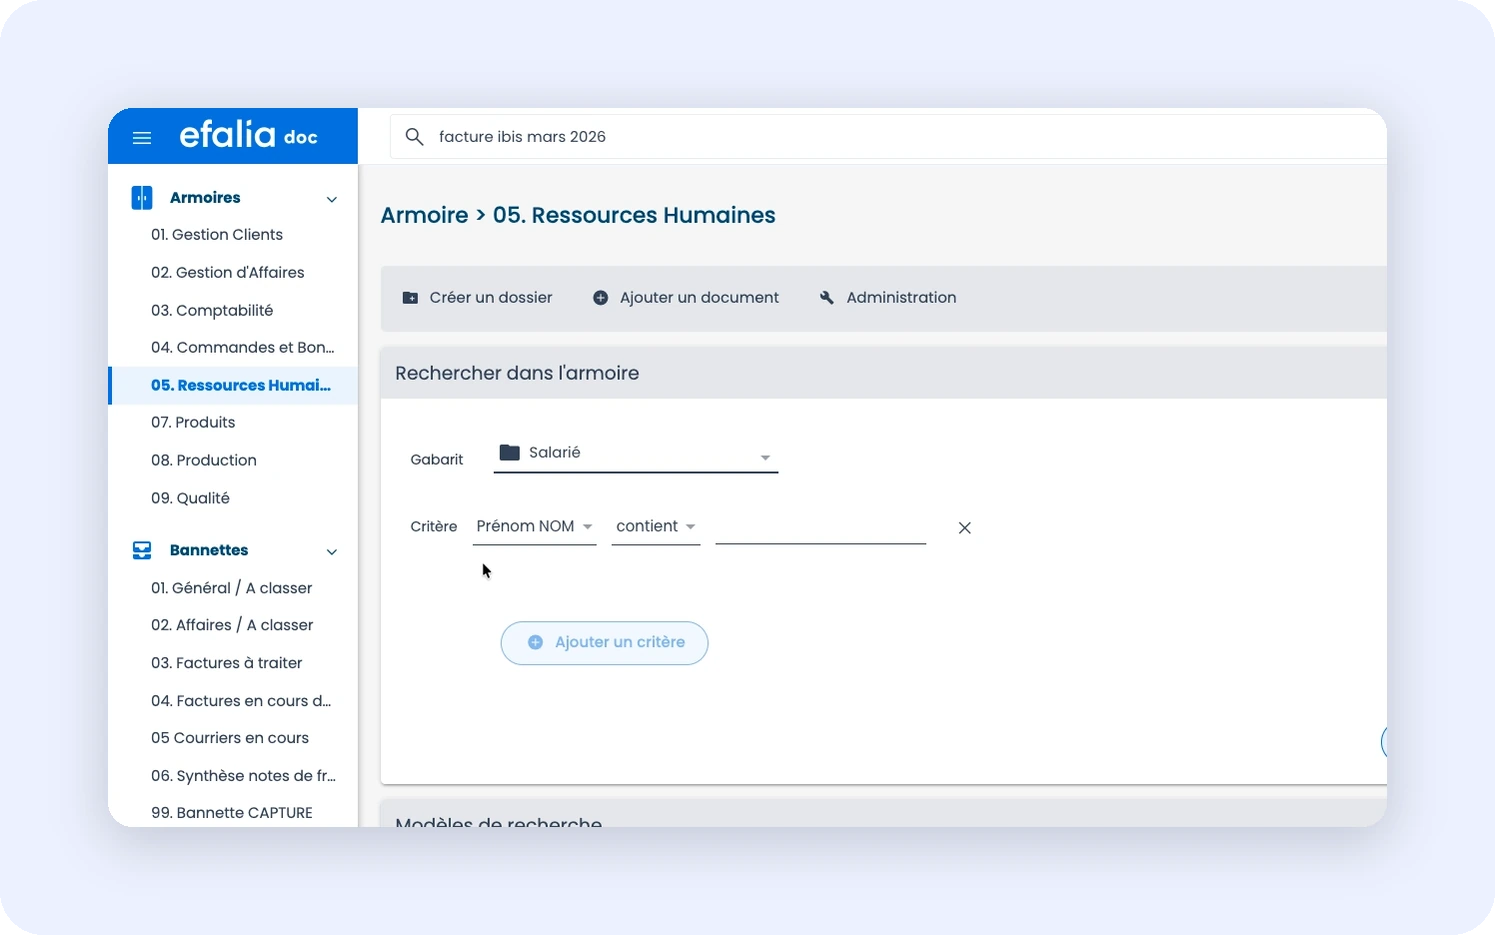Collapse the Bannettes section chevron

(x=332, y=552)
